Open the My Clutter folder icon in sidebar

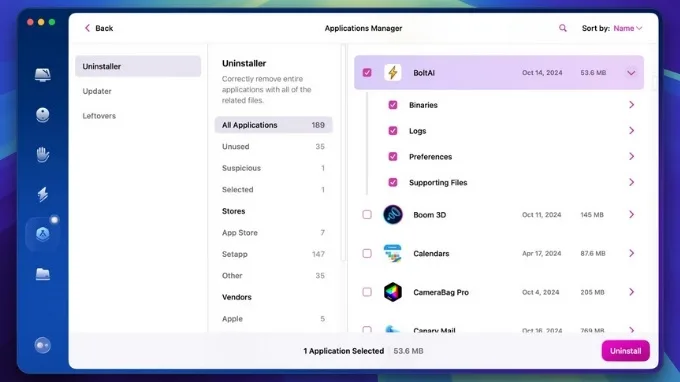[42, 274]
